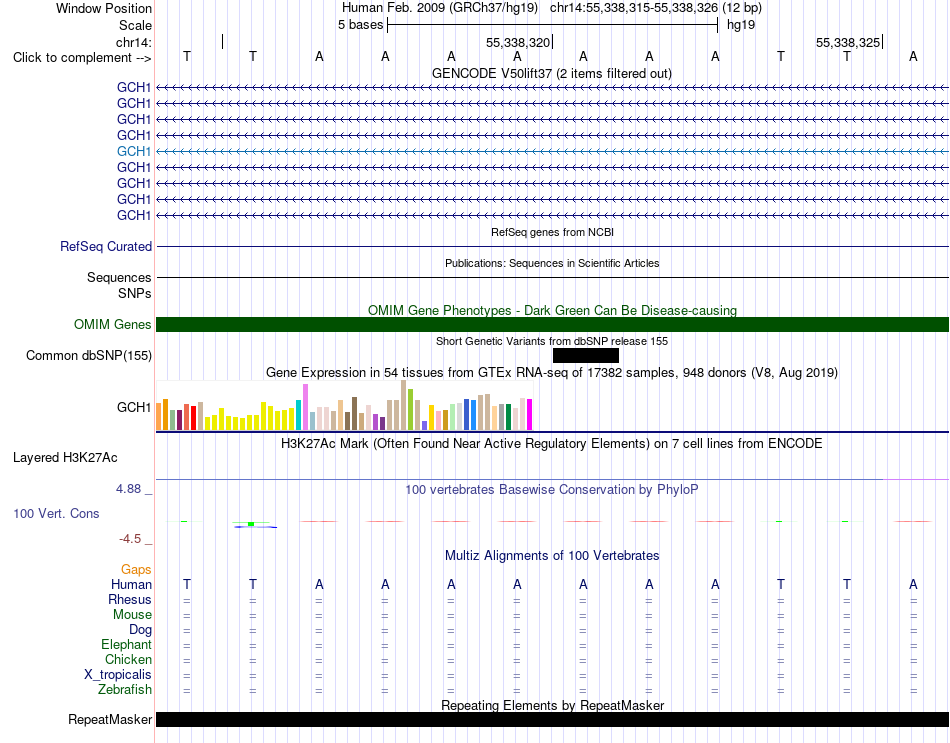
Task: Click the -4.5 lower conservation value
Action: coord(130,539)
